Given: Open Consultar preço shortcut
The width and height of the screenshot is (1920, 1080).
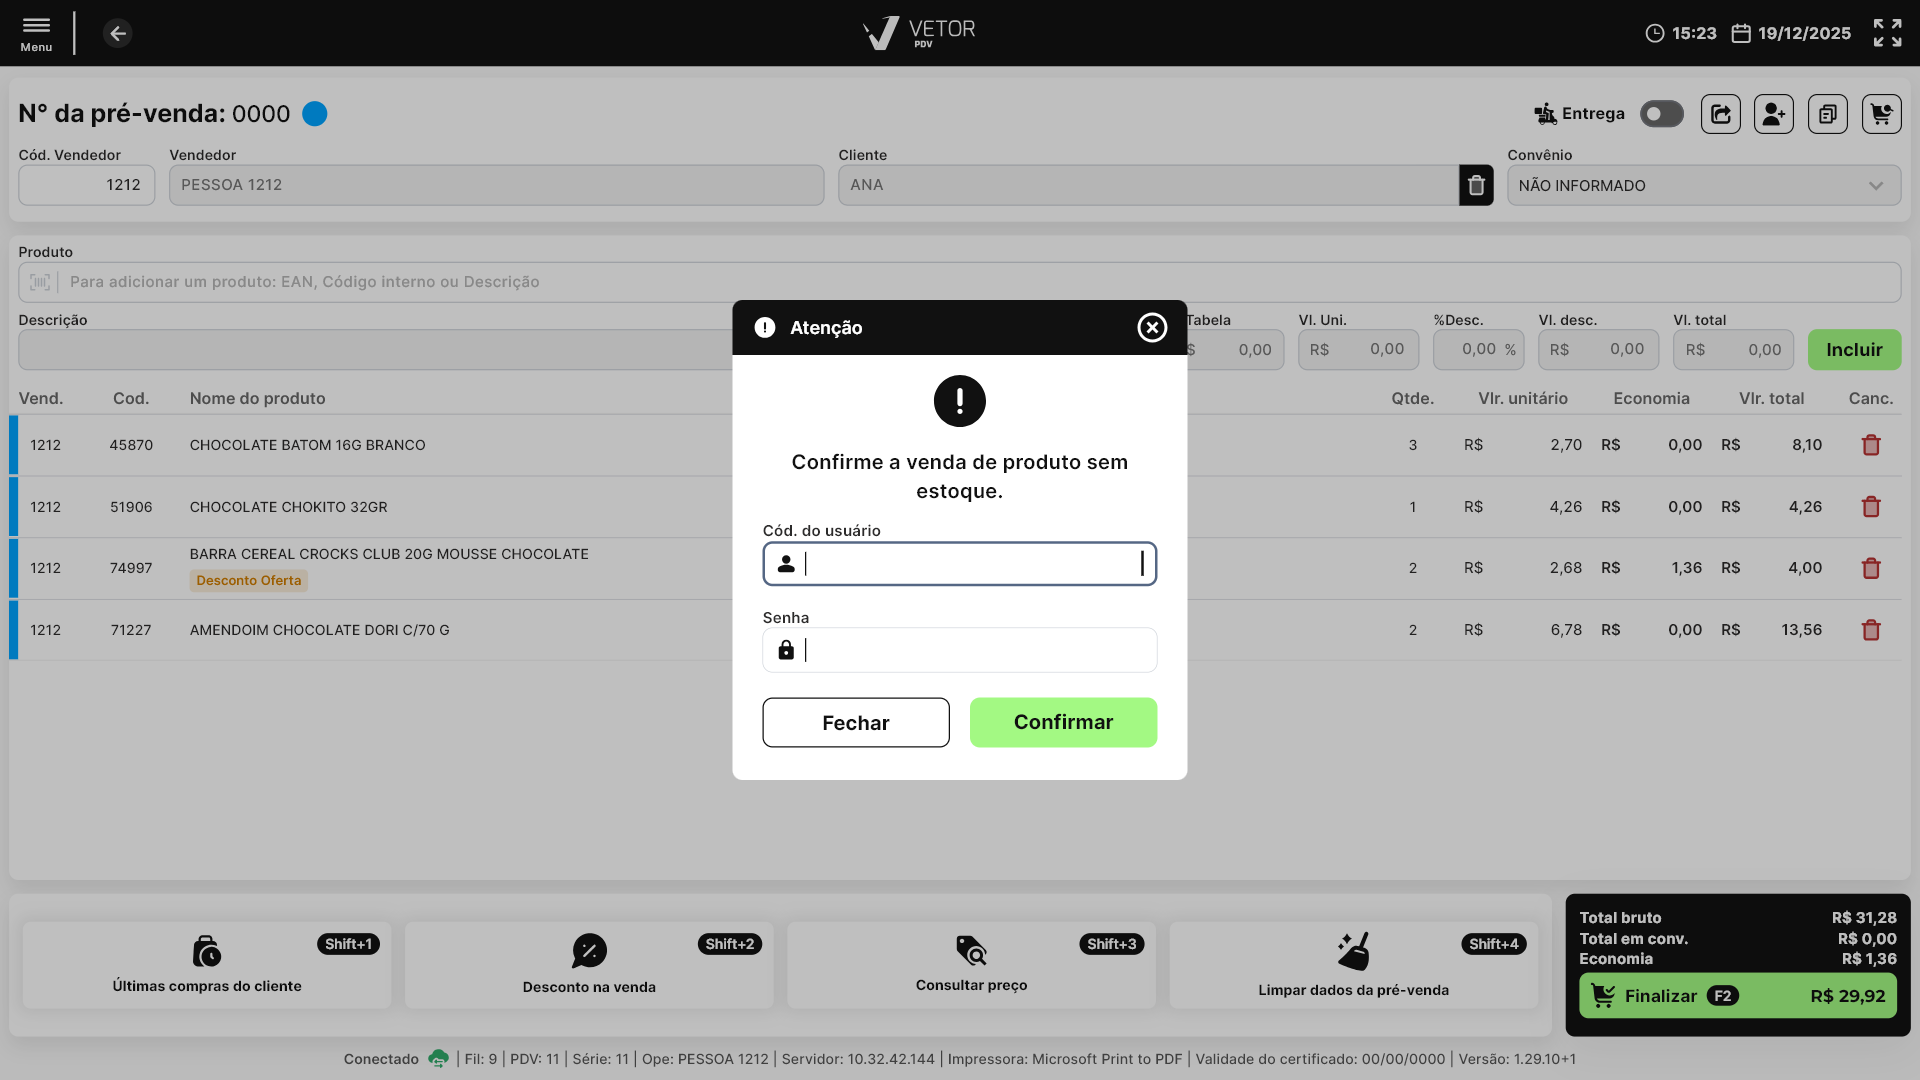Looking at the screenshot, I should click(x=971, y=965).
